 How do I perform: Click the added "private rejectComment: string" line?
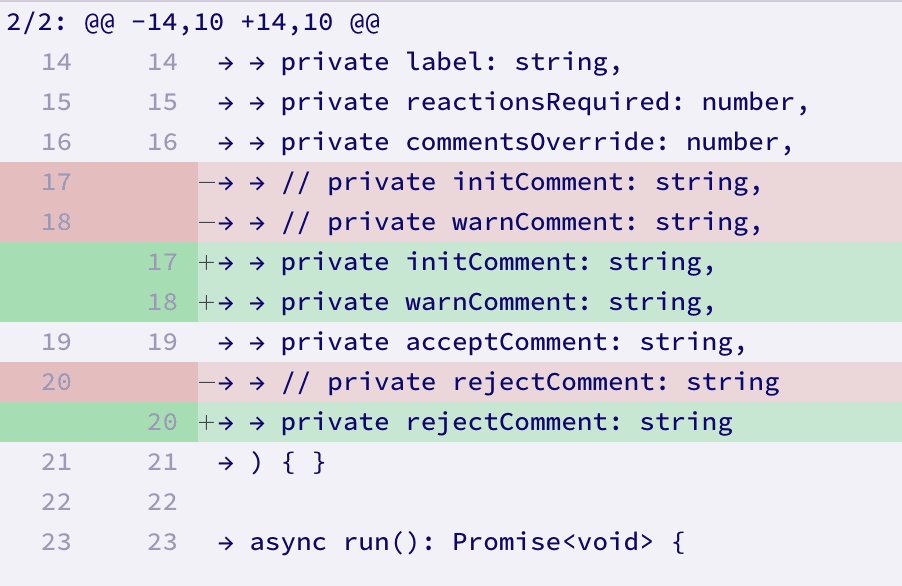point(506,422)
